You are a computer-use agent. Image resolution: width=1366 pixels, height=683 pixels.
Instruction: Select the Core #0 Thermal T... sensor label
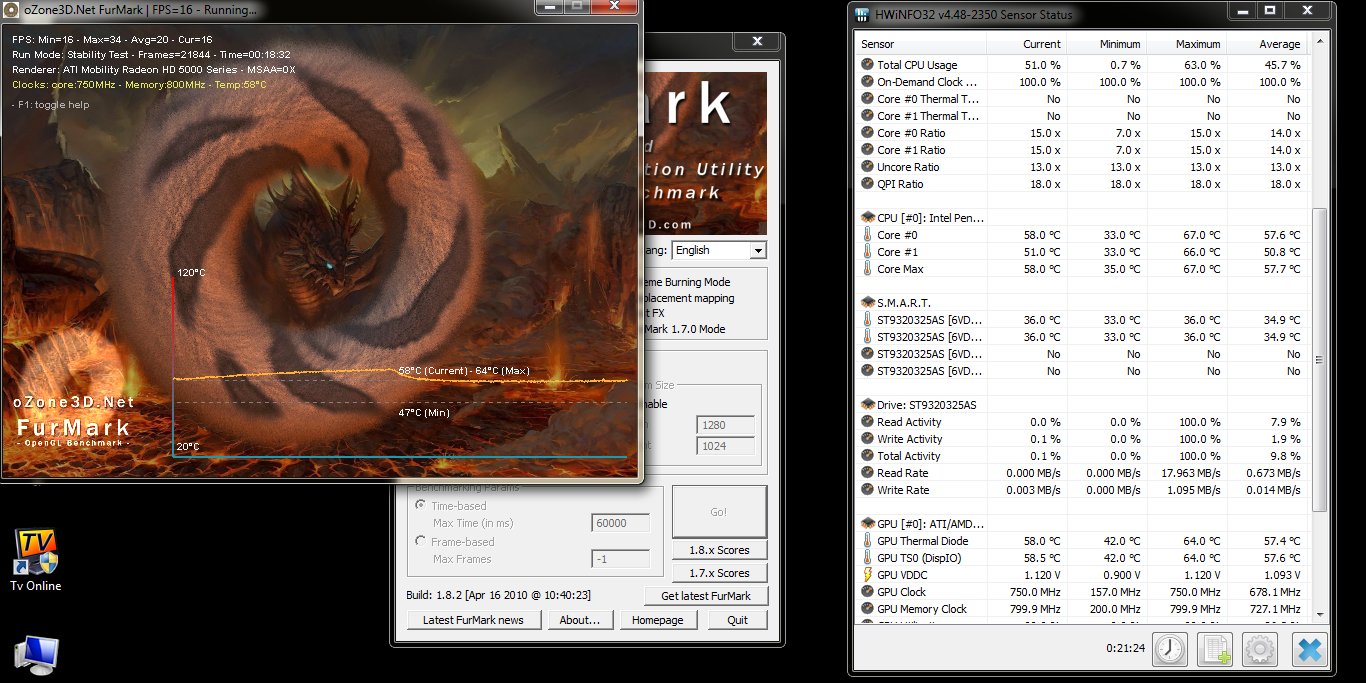coord(928,99)
